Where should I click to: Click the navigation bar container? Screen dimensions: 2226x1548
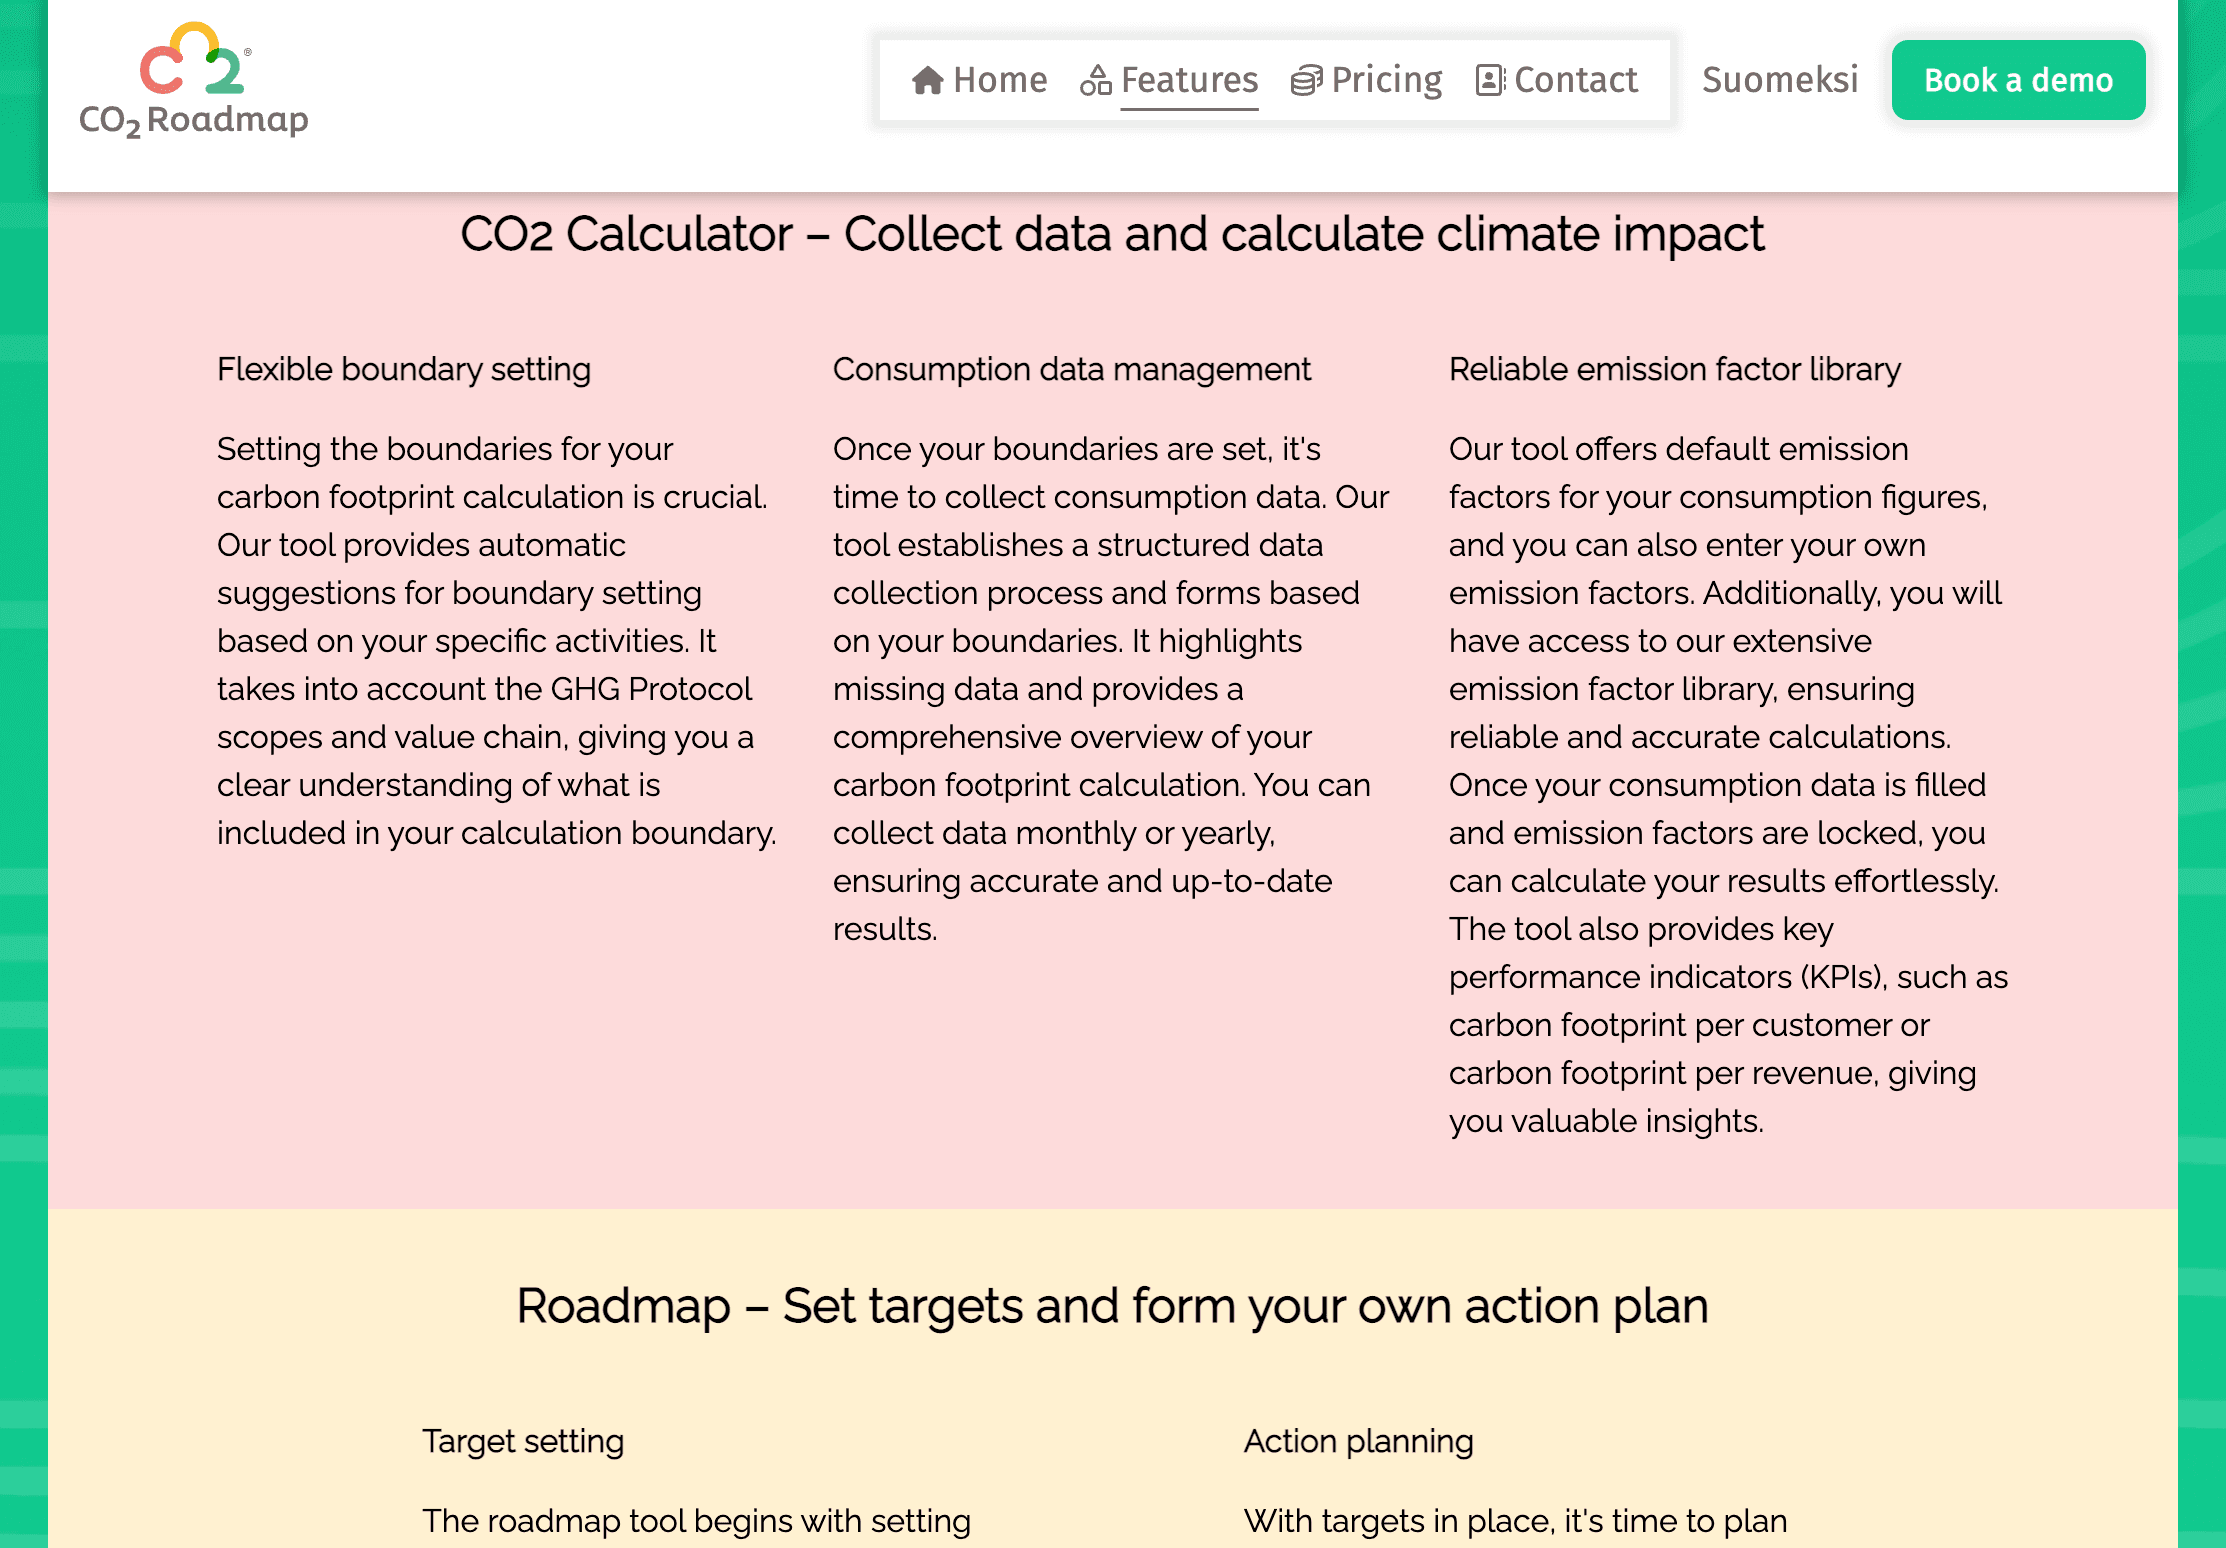point(1274,80)
